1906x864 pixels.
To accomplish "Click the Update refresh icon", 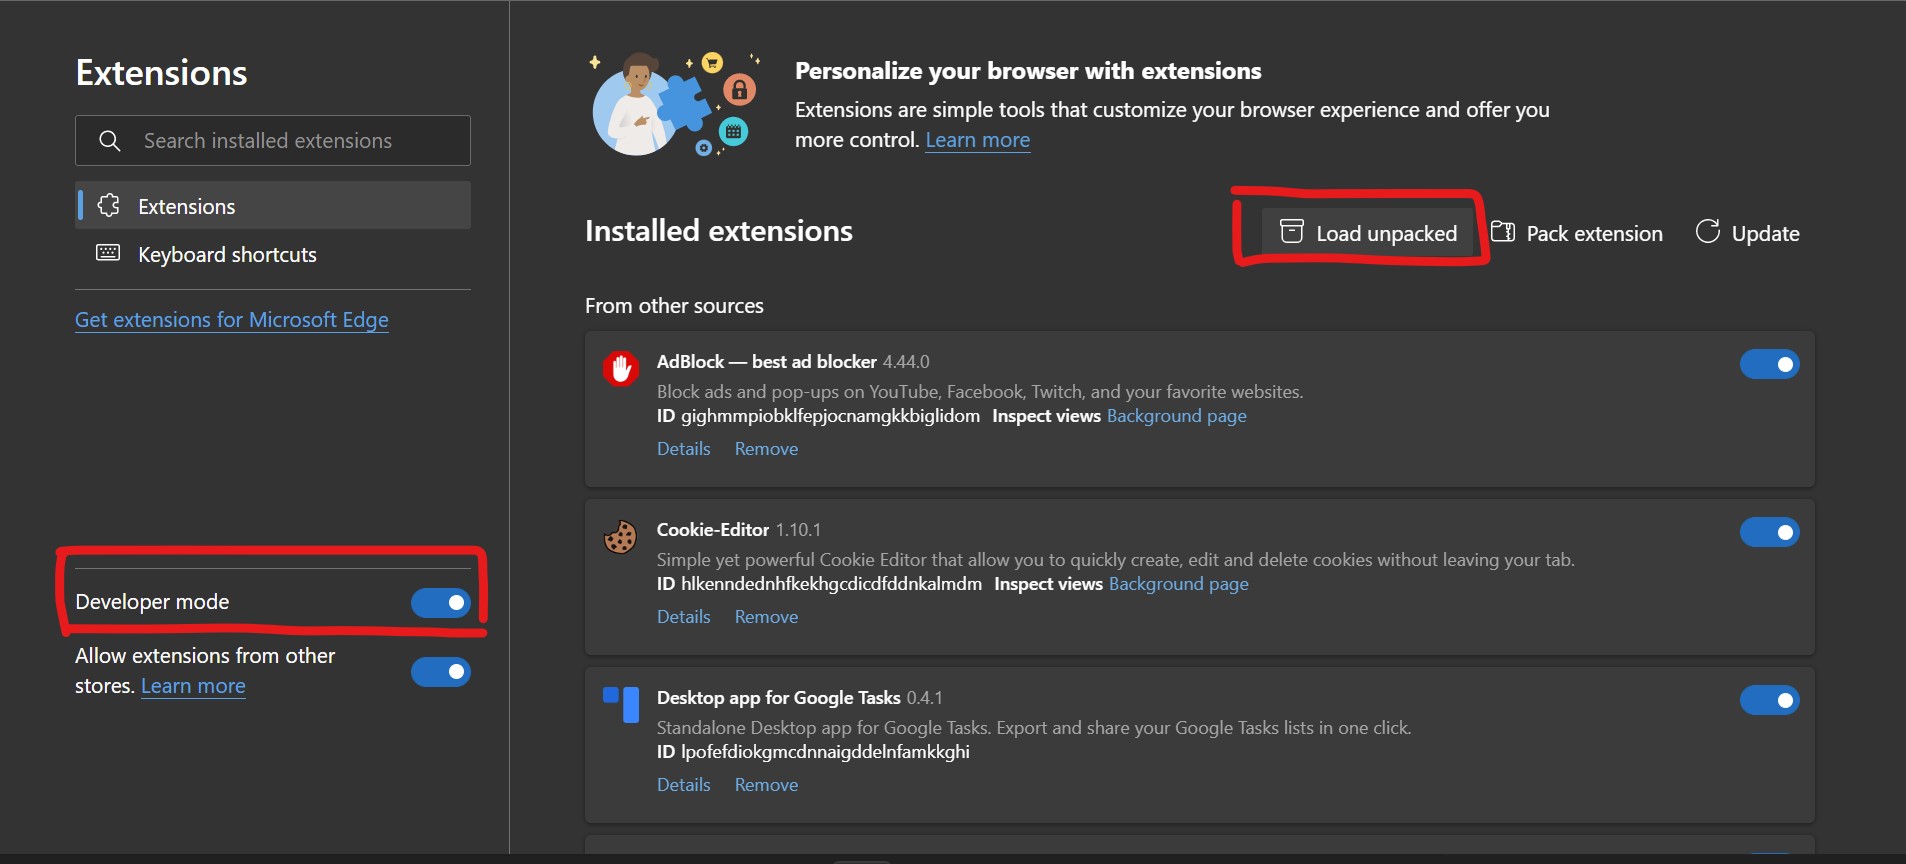I will click(x=1708, y=232).
